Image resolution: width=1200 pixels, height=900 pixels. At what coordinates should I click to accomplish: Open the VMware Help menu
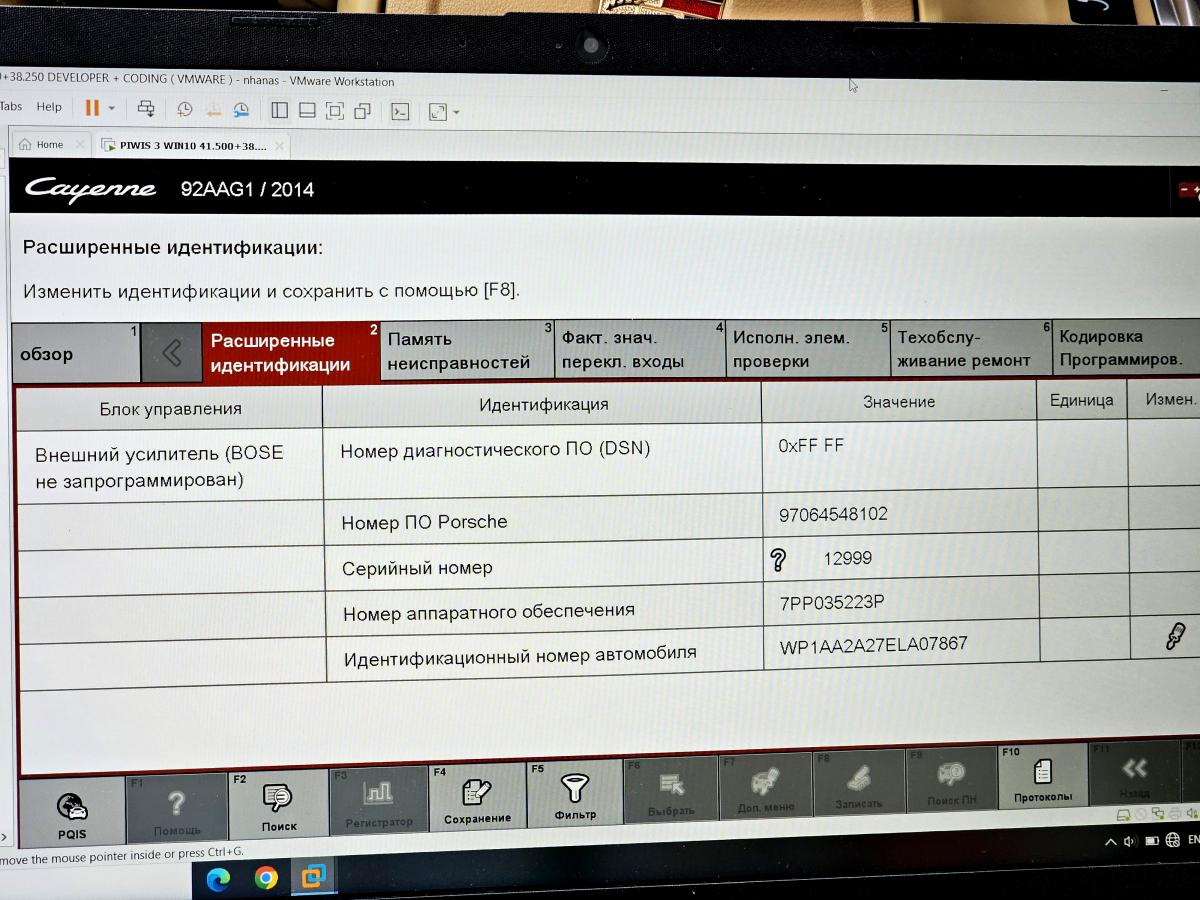(x=49, y=107)
